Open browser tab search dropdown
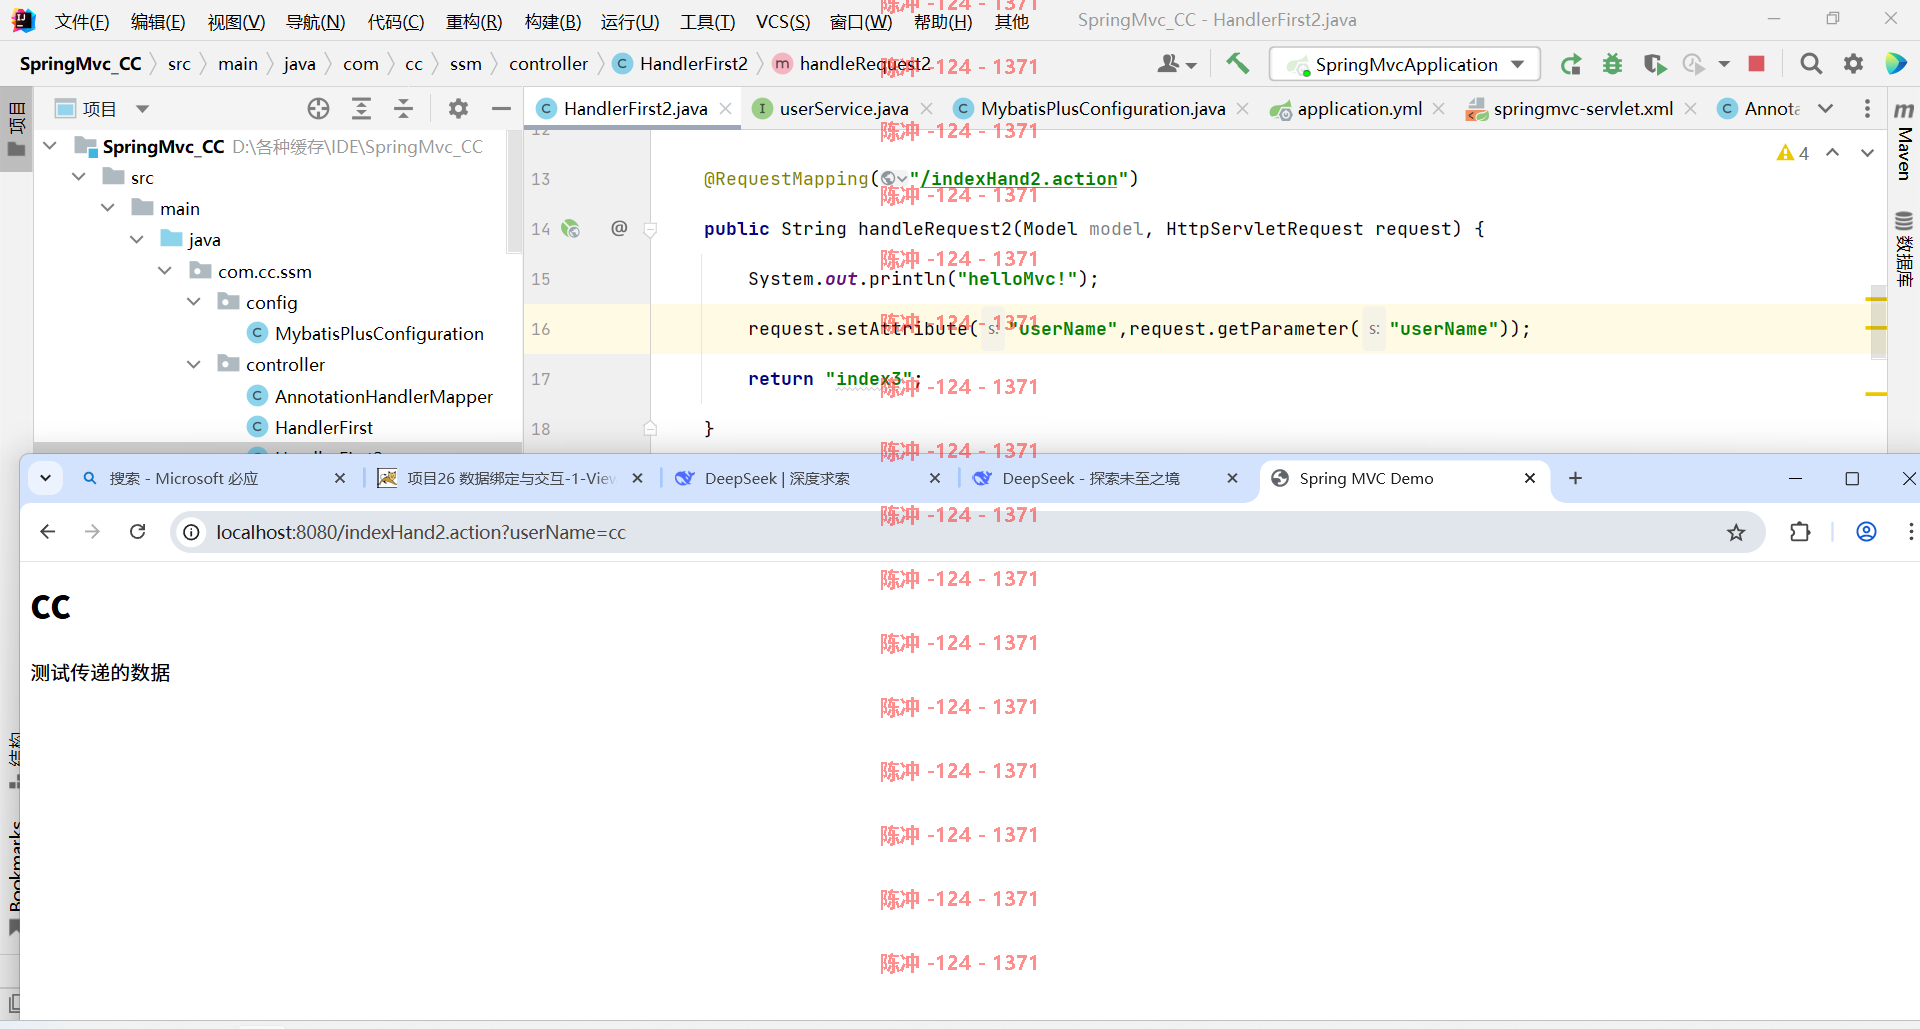Viewport: 1920px width, 1029px height. coord(45,478)
